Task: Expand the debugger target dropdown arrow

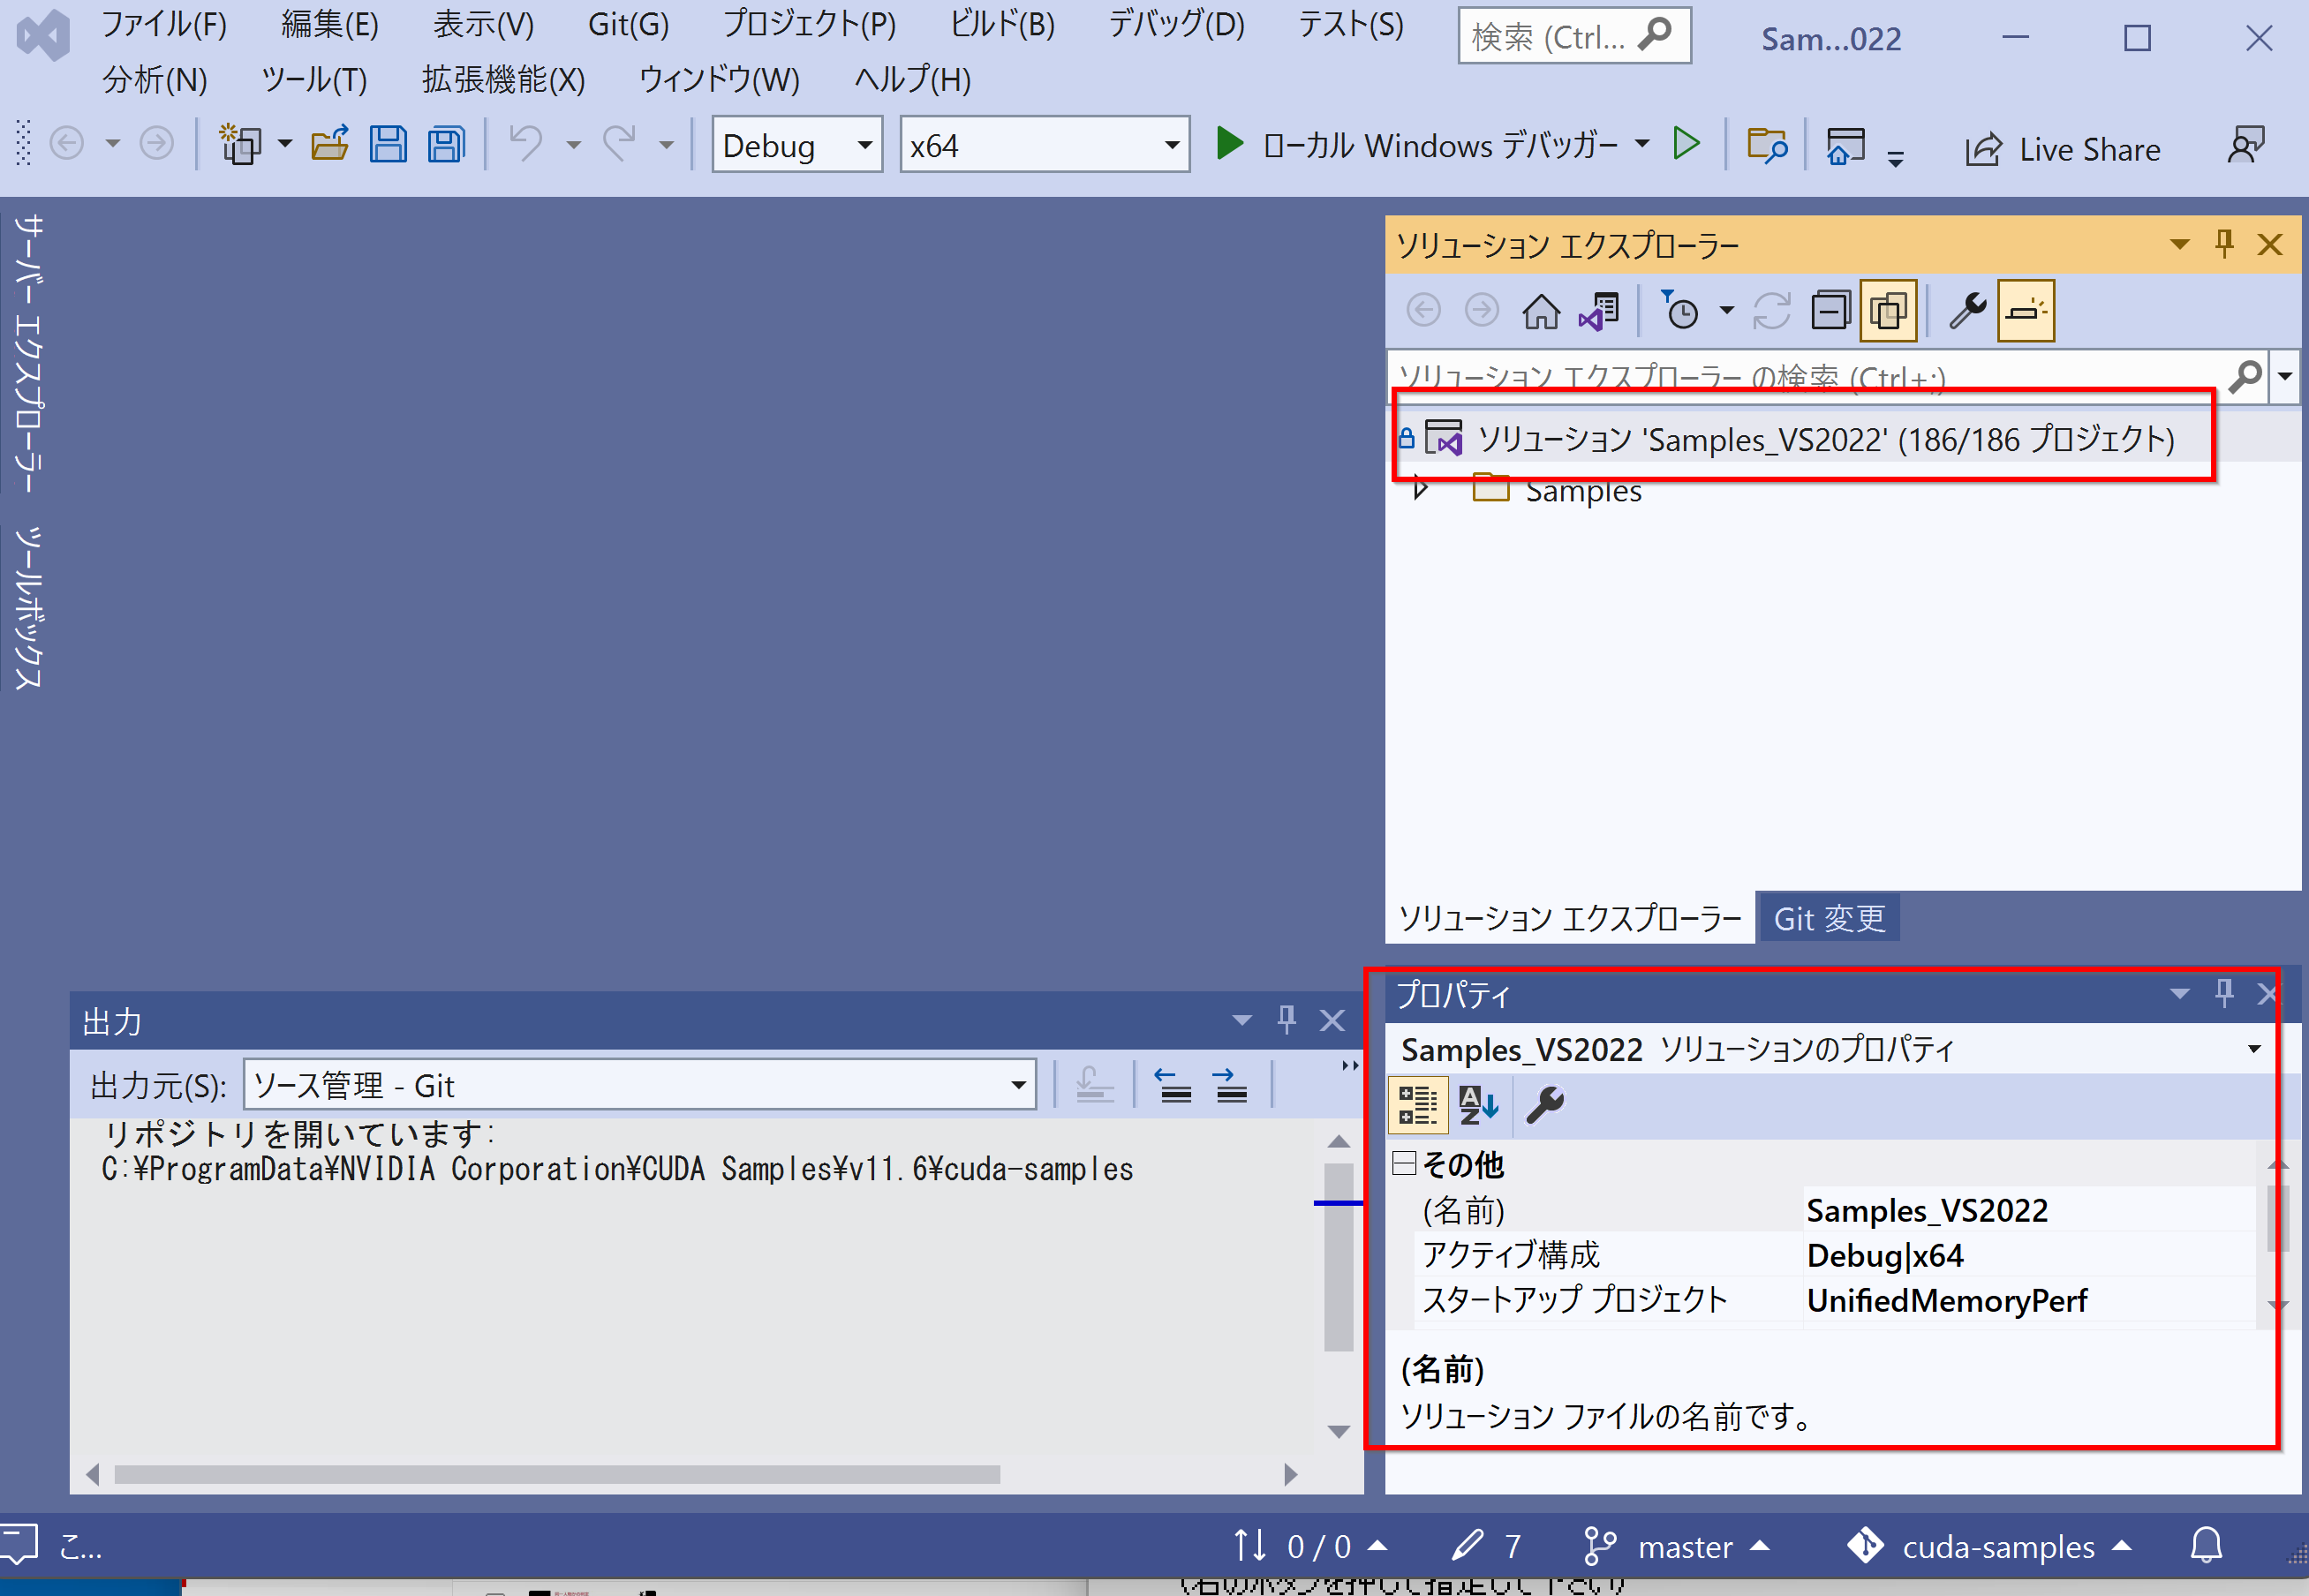Action: click(x=1641, y=144)
